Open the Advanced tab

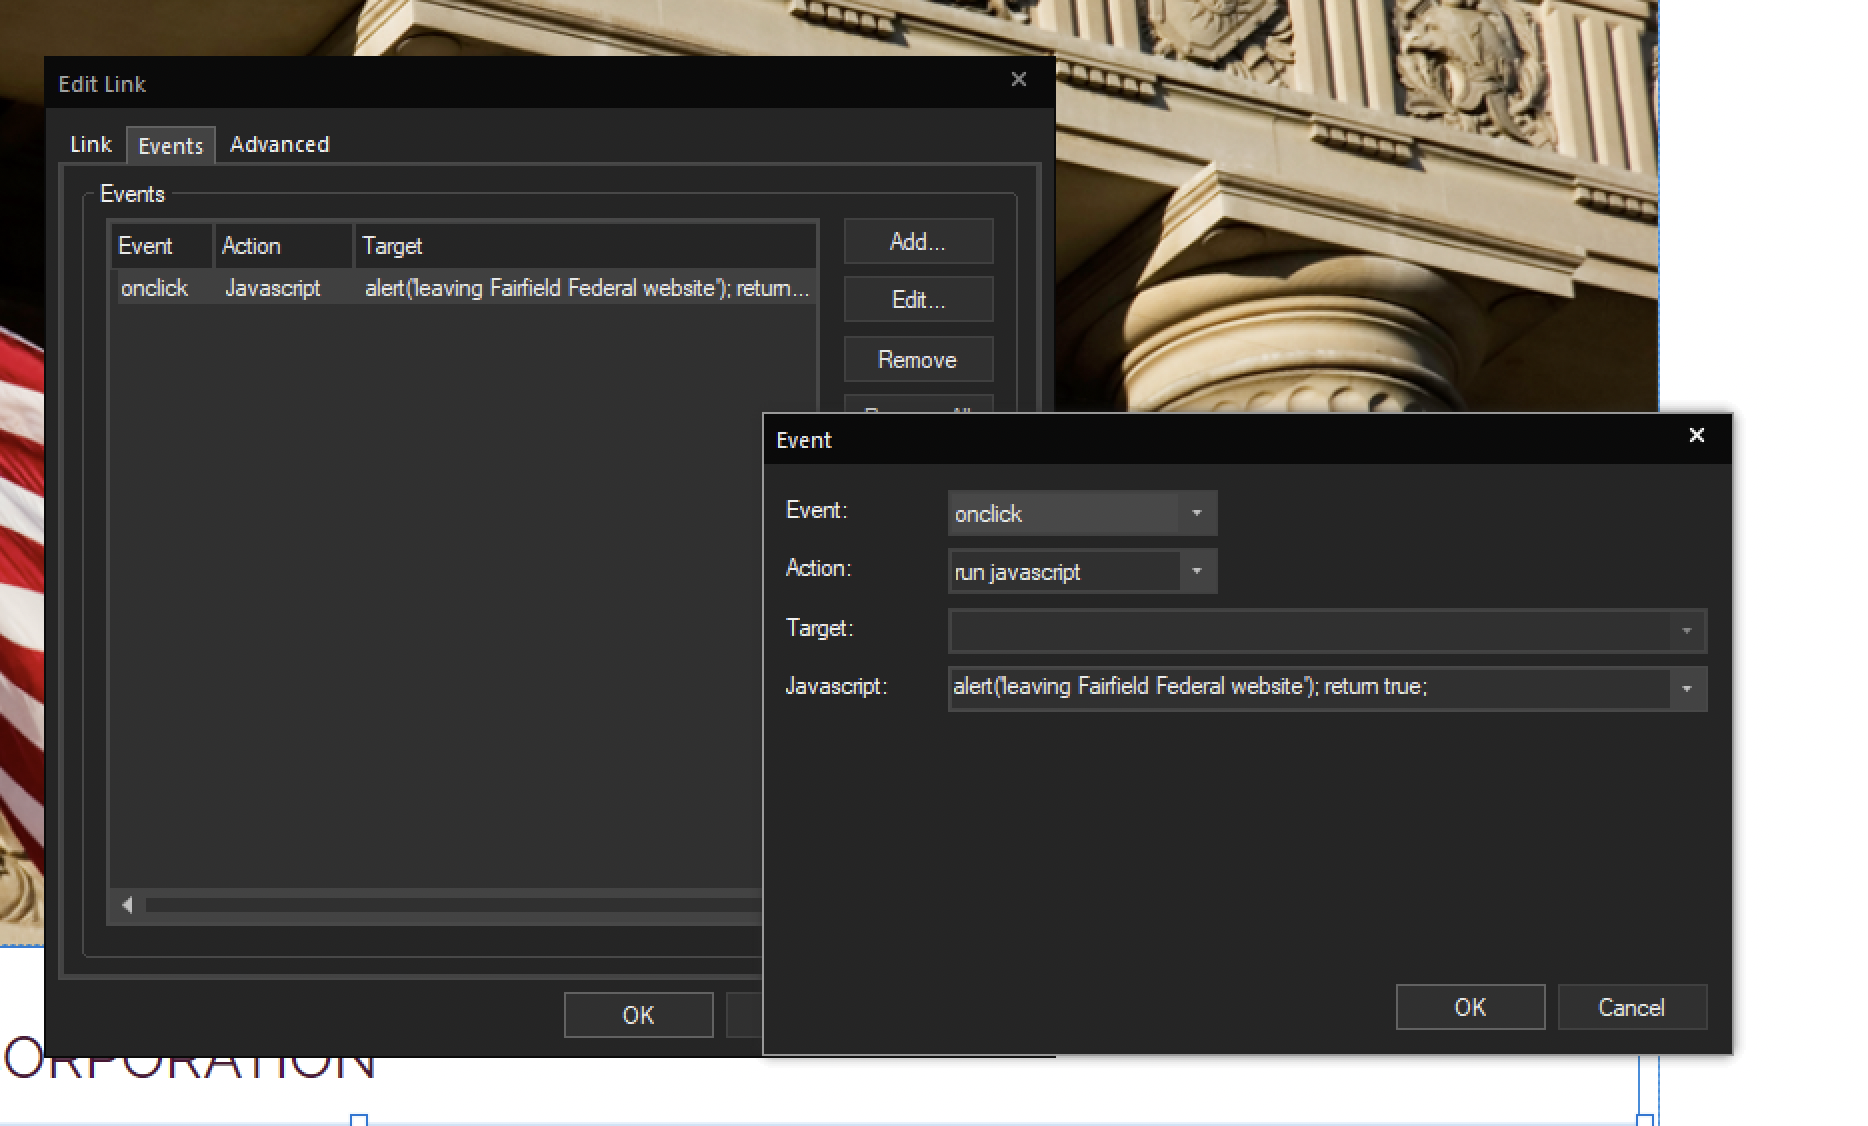coord(279,144)
